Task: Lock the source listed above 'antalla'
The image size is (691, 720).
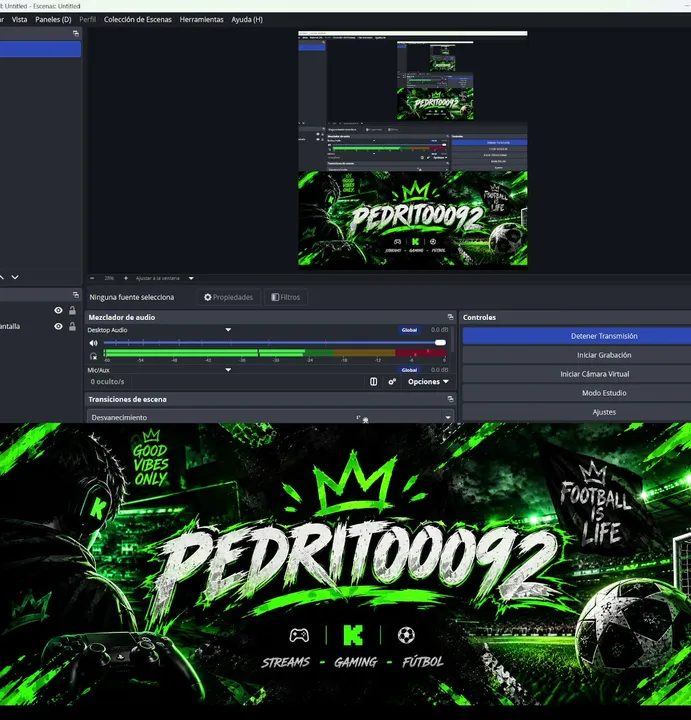Action: [72, 310]
